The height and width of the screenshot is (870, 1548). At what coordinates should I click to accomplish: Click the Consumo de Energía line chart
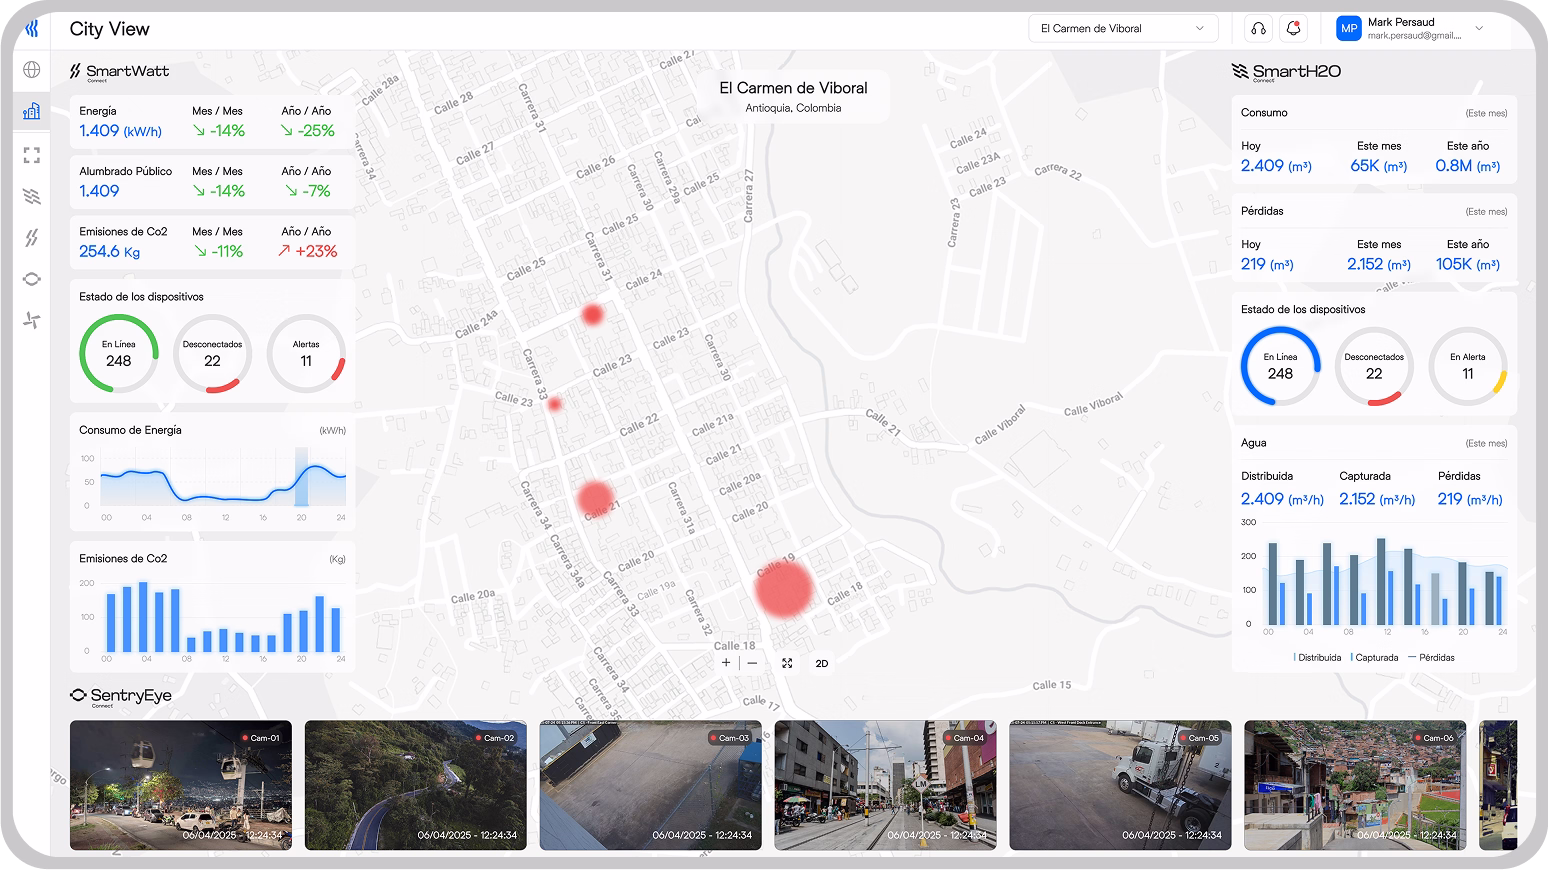click(212, 483)
